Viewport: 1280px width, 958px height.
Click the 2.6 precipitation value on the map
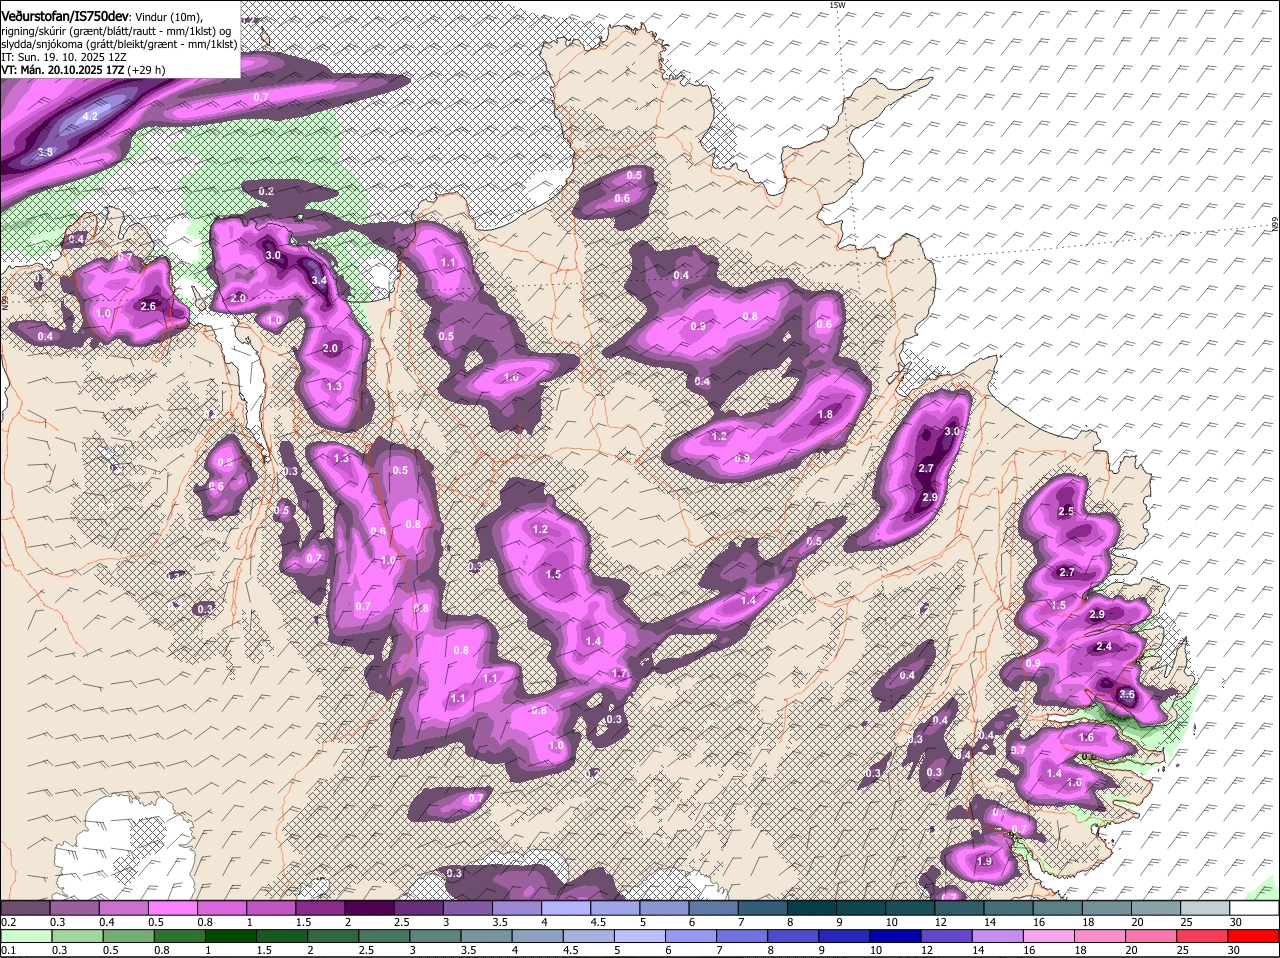pyautogui.click(x=149, y=306)
